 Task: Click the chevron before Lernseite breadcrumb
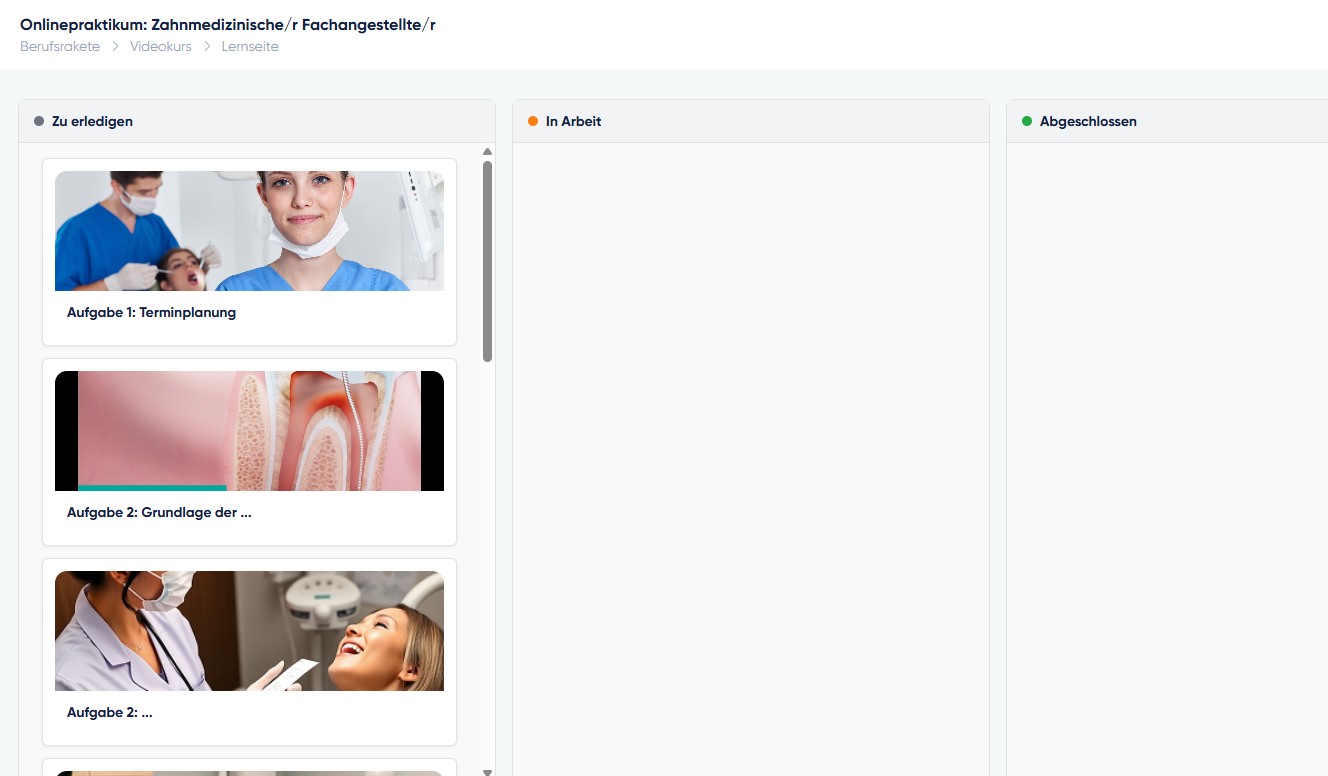click(x=207, y=47)
